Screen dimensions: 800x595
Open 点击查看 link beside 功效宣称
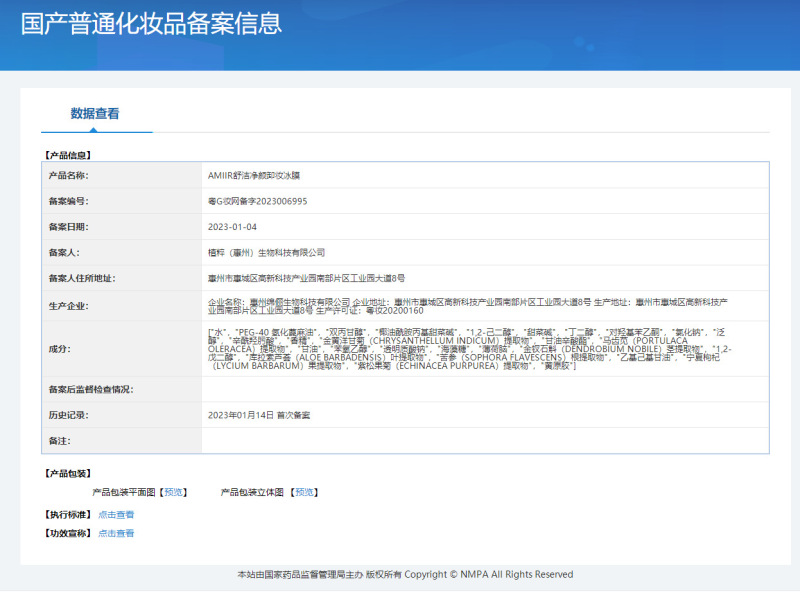pos(116,533)
